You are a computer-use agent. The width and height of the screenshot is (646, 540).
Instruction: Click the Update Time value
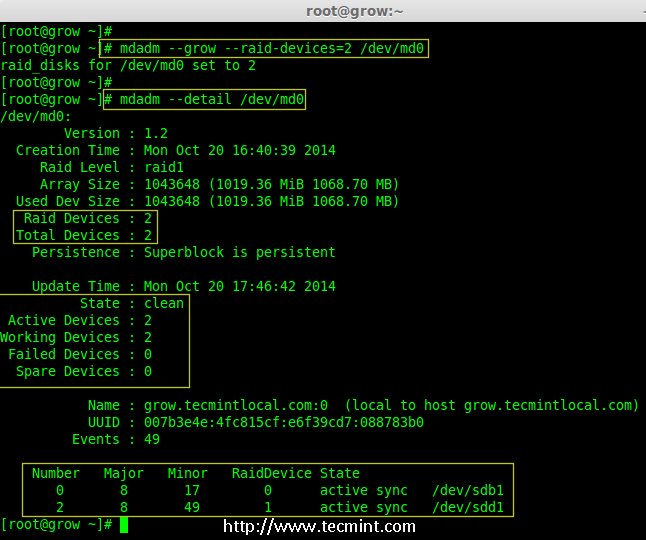point(240,286)
